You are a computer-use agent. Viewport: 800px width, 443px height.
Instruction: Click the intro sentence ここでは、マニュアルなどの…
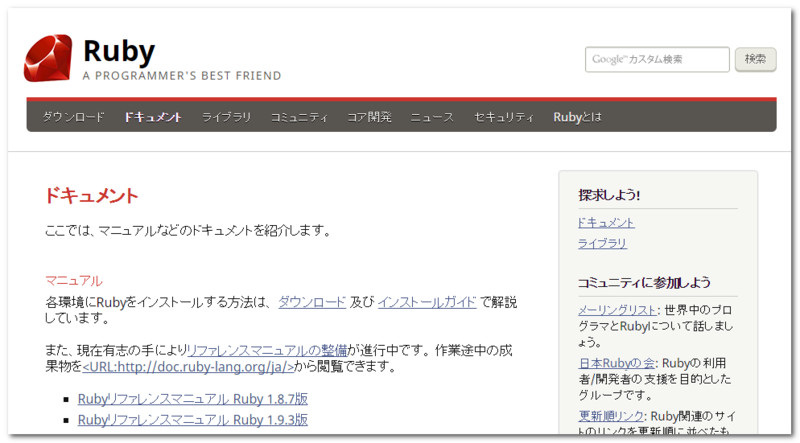pos(189,231)
